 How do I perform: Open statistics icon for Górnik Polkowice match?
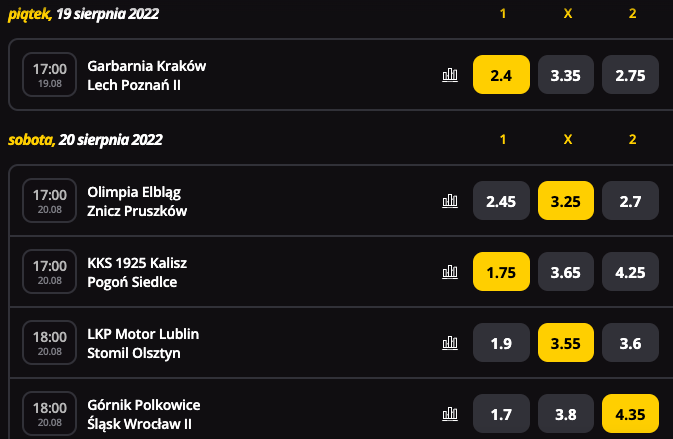click(450, 414)
